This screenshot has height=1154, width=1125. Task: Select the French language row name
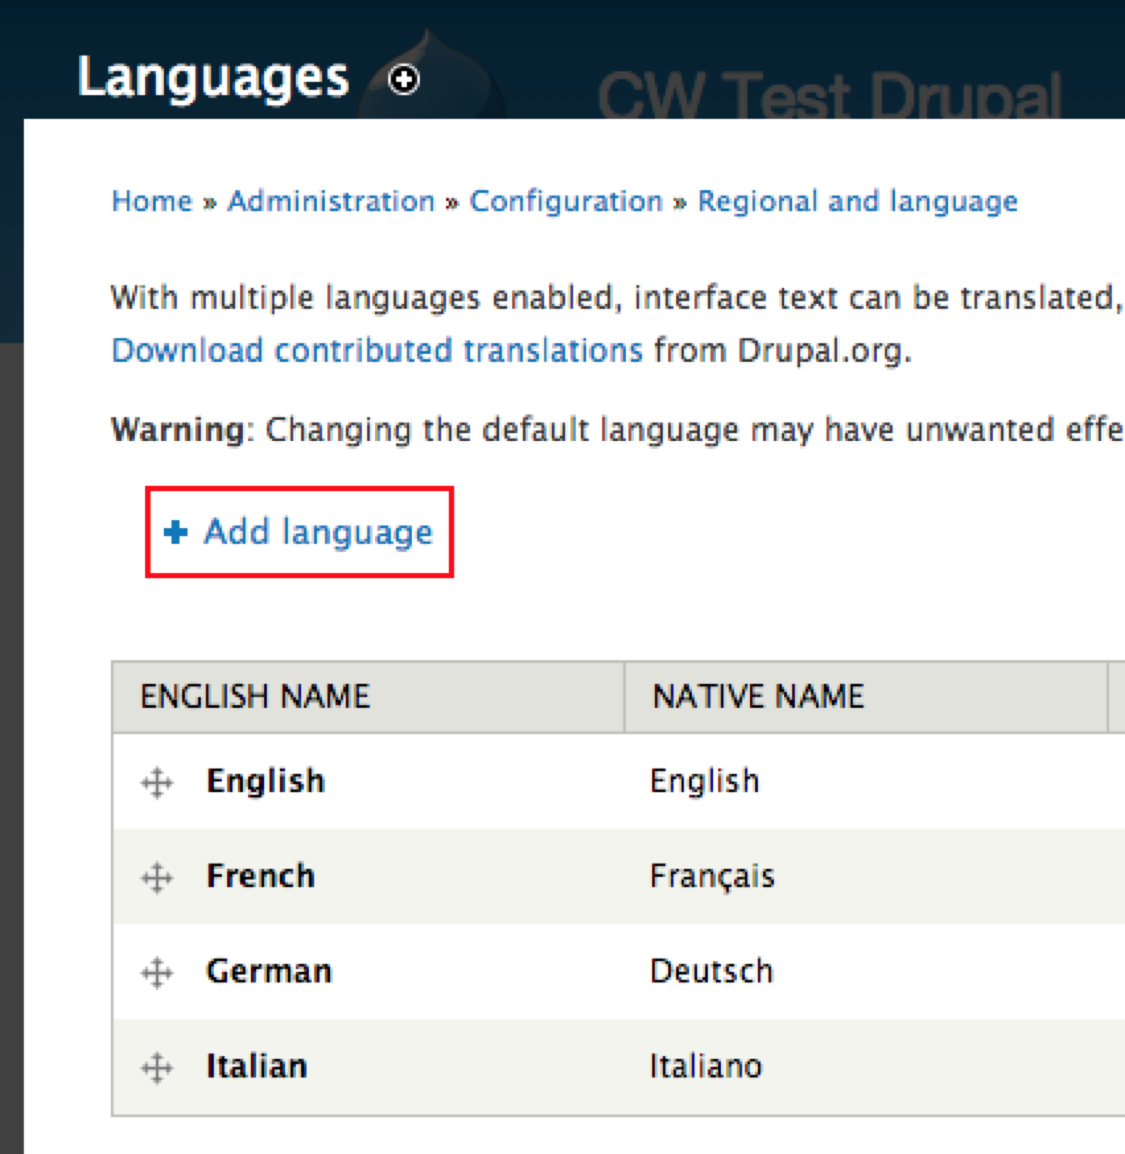pyautogui.click(x=260, y=876)
